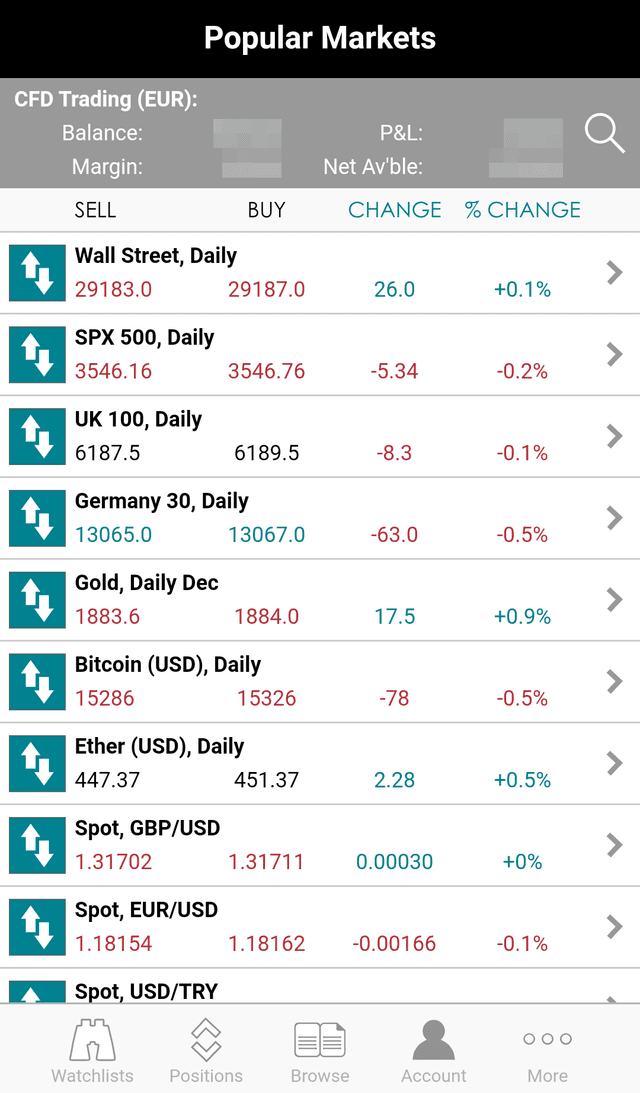Expand details for SPX 500 via its chevron
This screenshot has height=1093, width=640.
[x=614, y=354]
